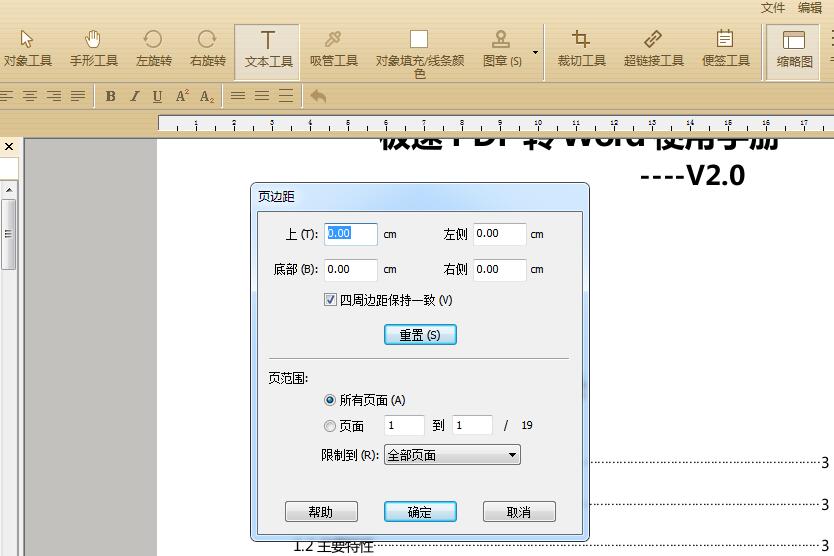Image resolution: width=834 pixels, height=556 pixels.
Task: Click the 页边距 dialog title
Action: click(276, 197)
